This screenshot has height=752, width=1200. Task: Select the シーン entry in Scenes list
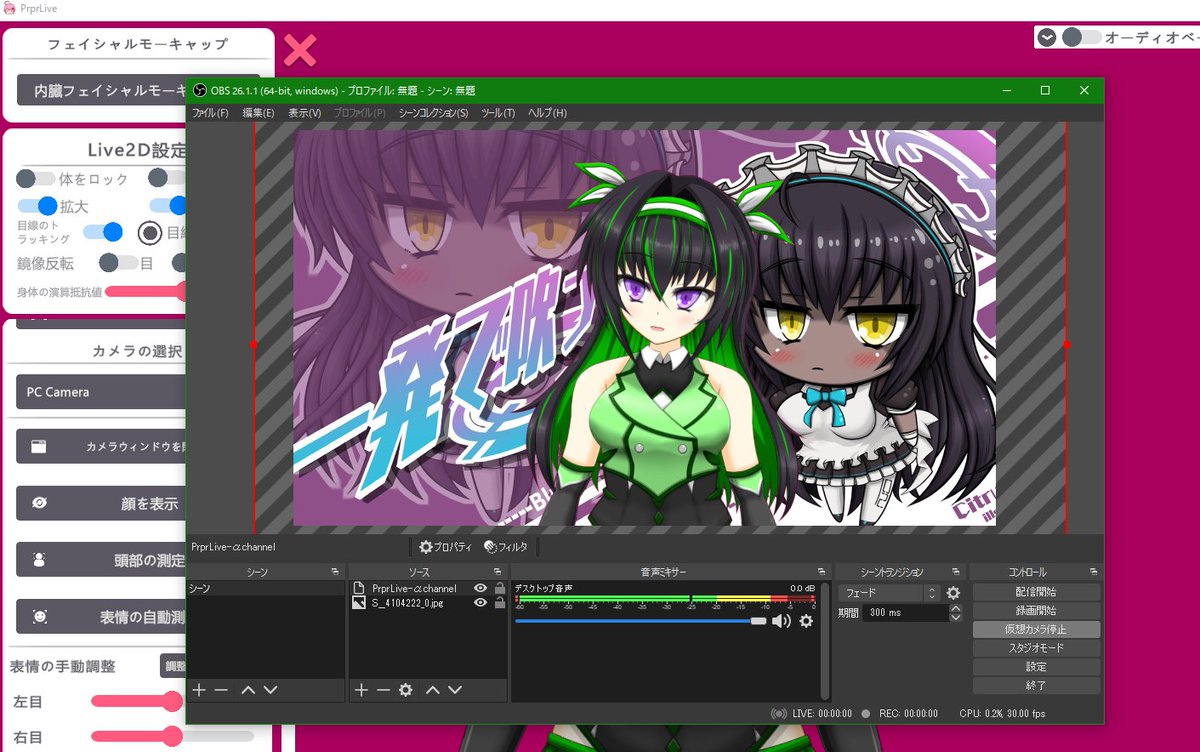266,589
